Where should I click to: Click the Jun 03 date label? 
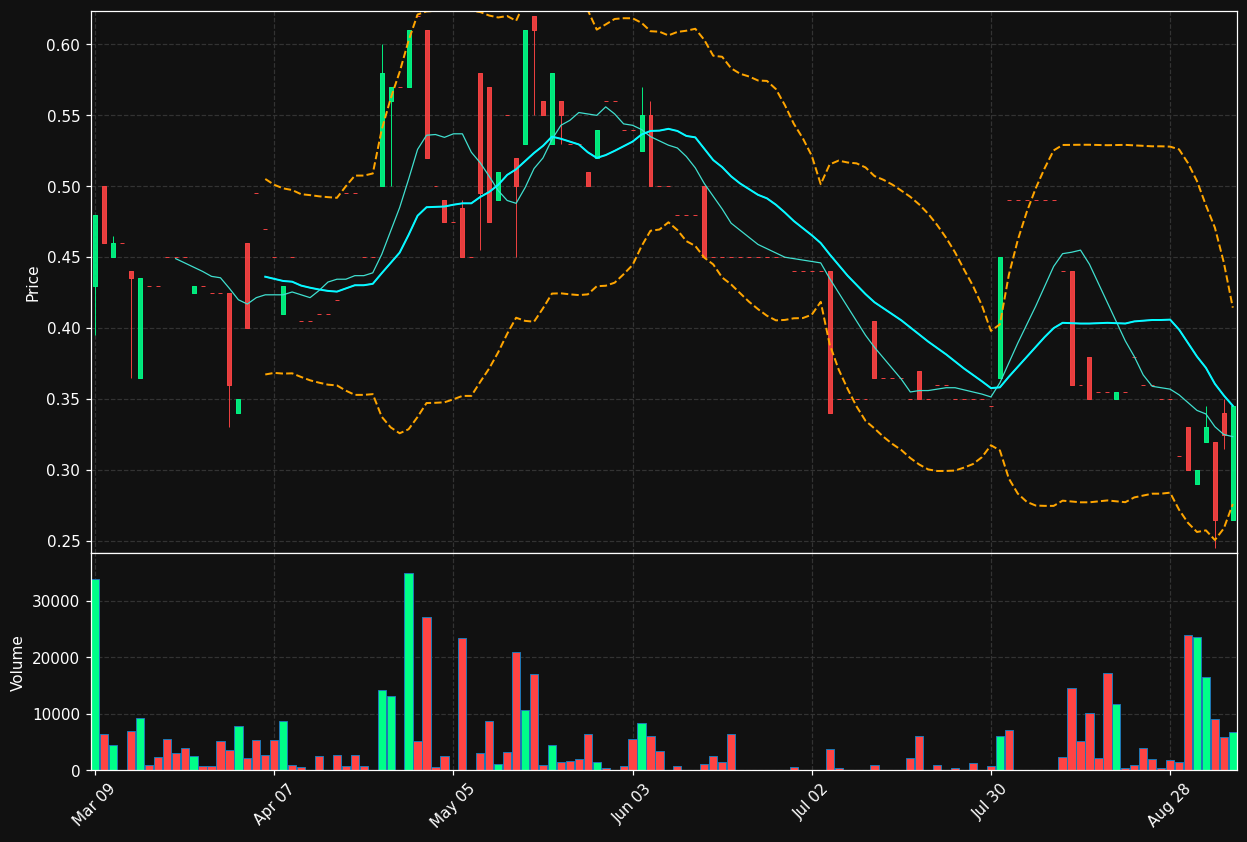pyautogui.click(x=629, y=804)
